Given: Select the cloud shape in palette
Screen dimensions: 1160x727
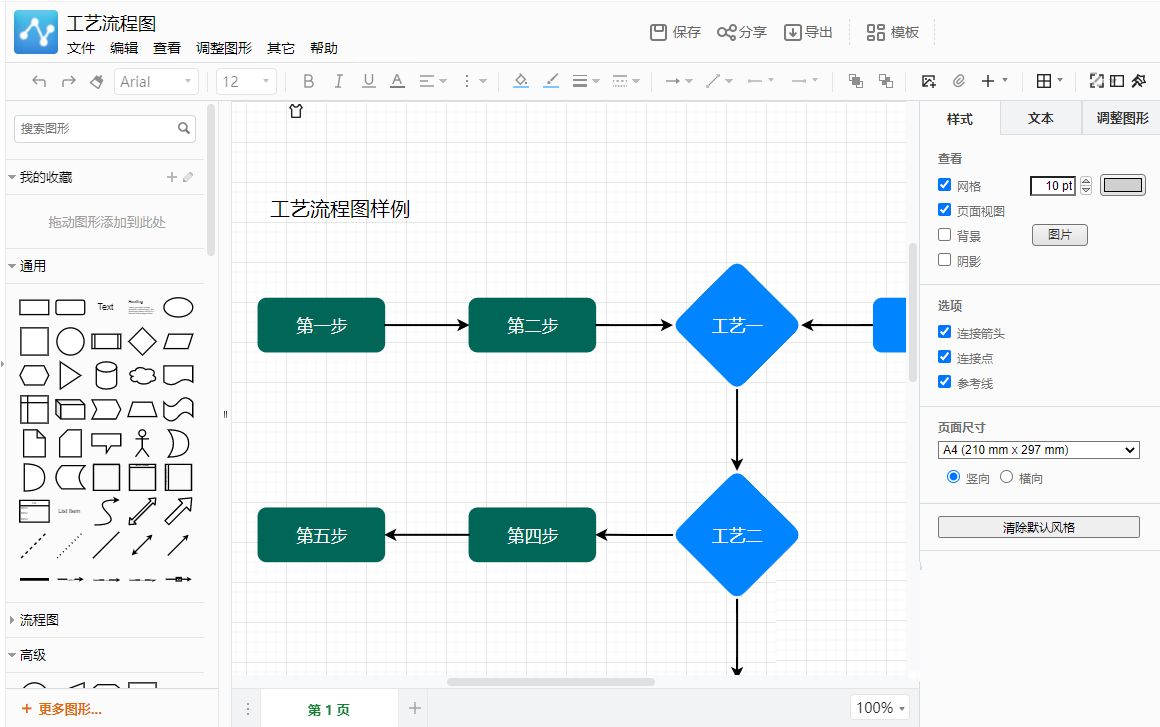Looking at the screenshot, I should (x=142, y=376).
